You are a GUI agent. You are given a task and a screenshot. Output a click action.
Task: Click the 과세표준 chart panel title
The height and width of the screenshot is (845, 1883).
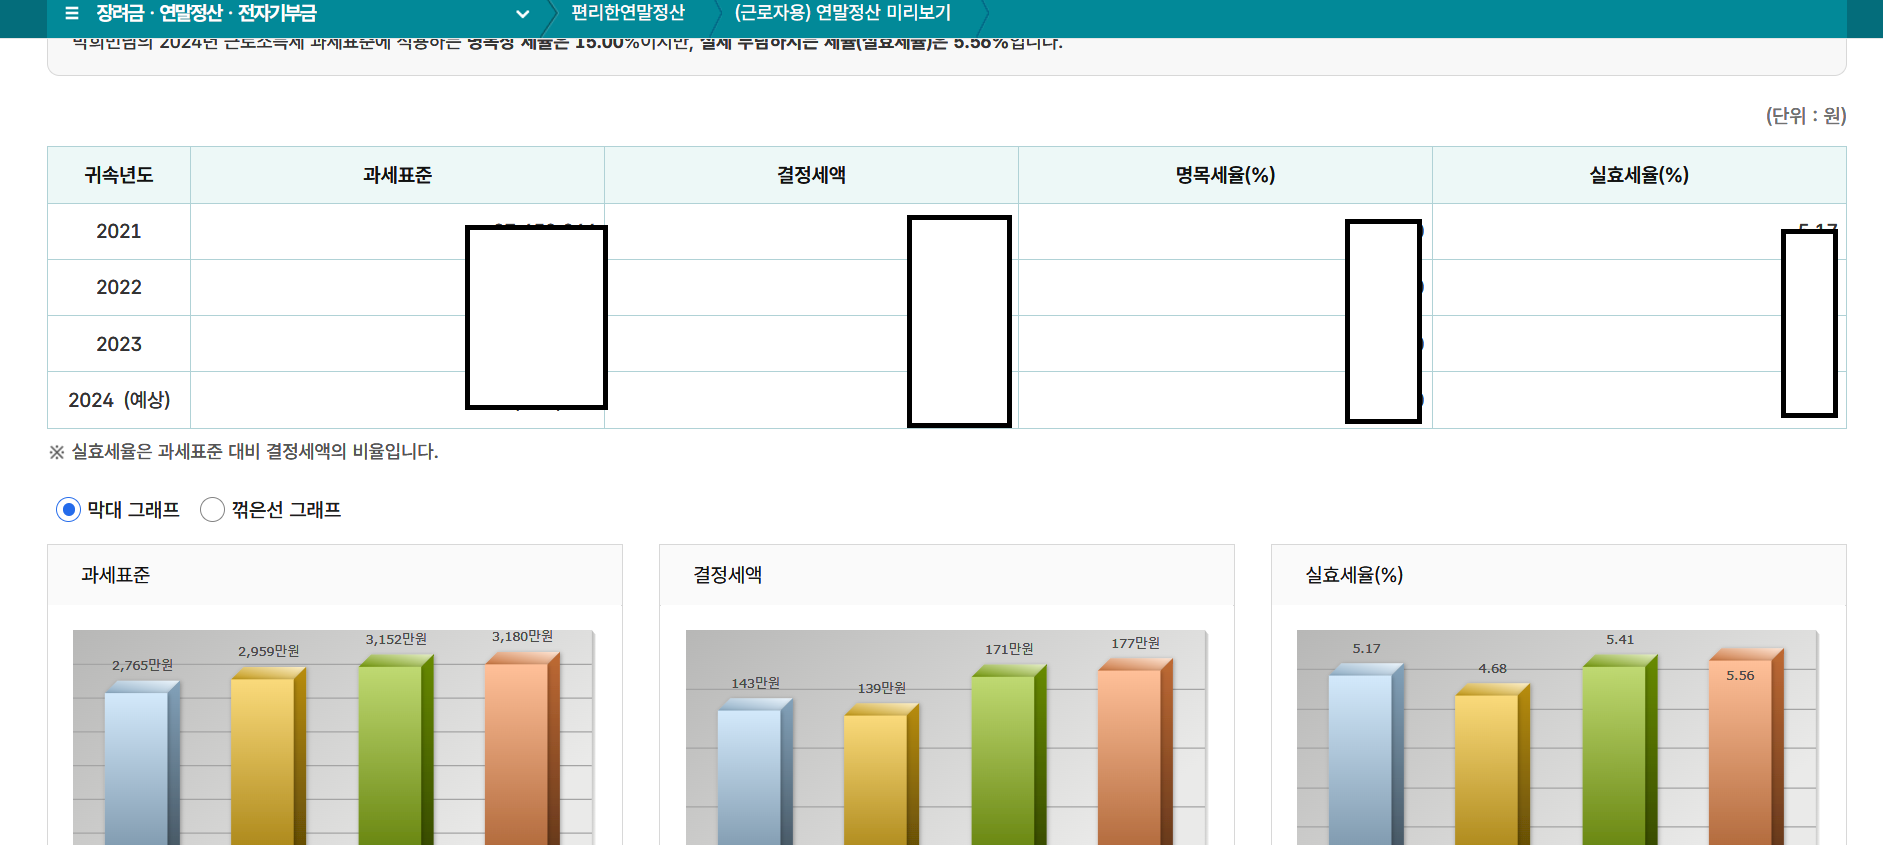pyautogui.click(x=116, y=575)
